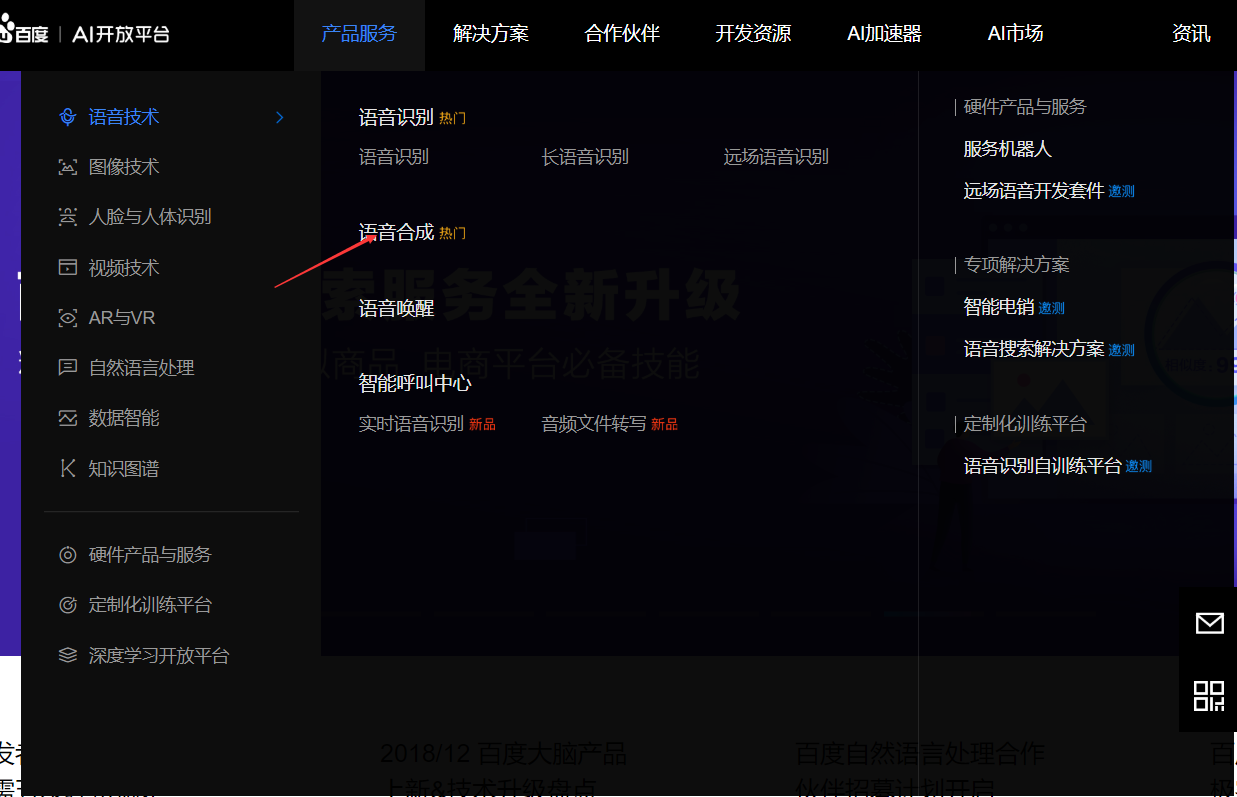Click the 定制化训练平台 right column heading
1237x797 pixels.
coord(1025,424)
